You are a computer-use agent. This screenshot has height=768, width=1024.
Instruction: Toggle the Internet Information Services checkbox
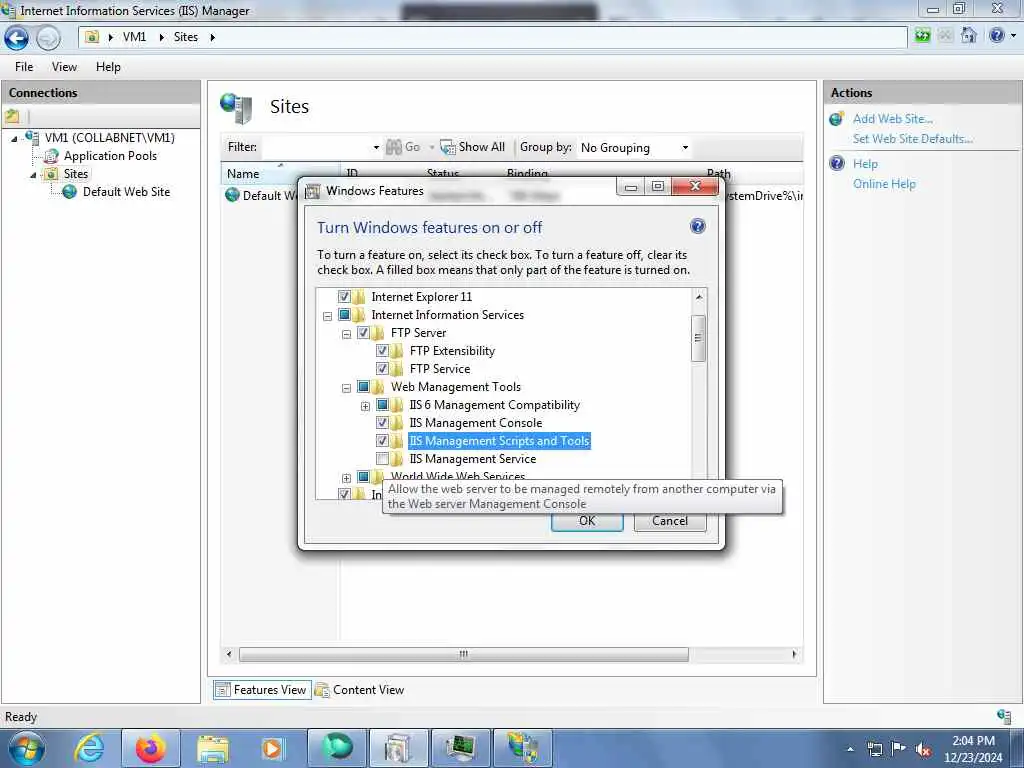coord(344,315)
